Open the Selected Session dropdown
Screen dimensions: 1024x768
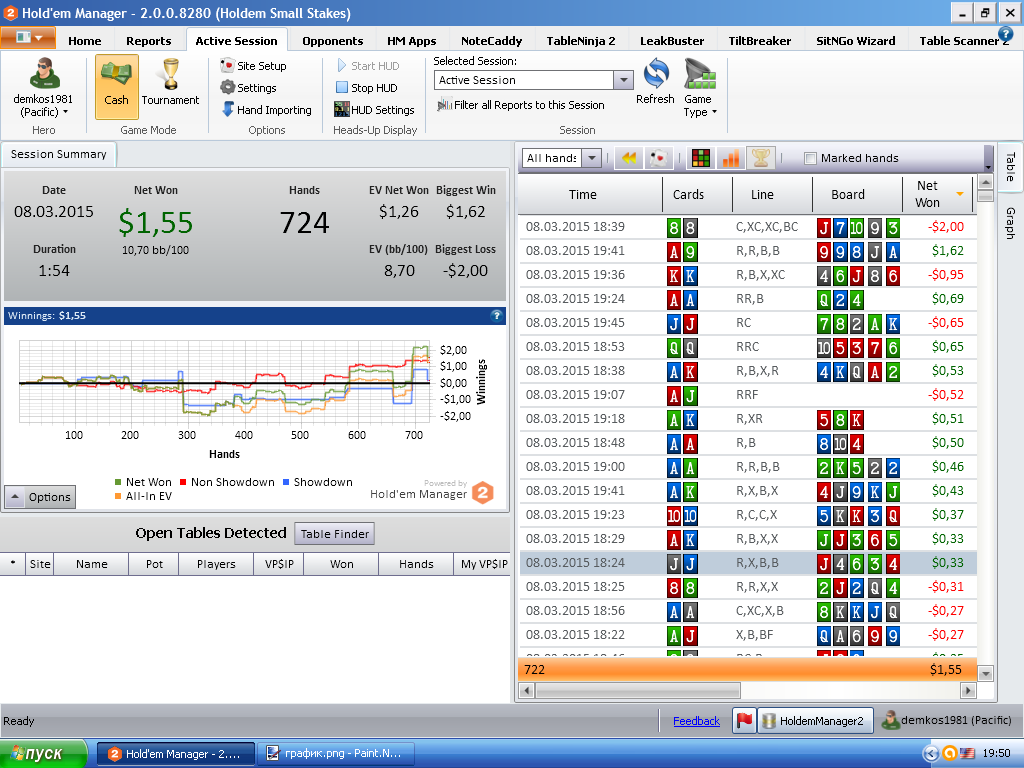pos(624,80)
